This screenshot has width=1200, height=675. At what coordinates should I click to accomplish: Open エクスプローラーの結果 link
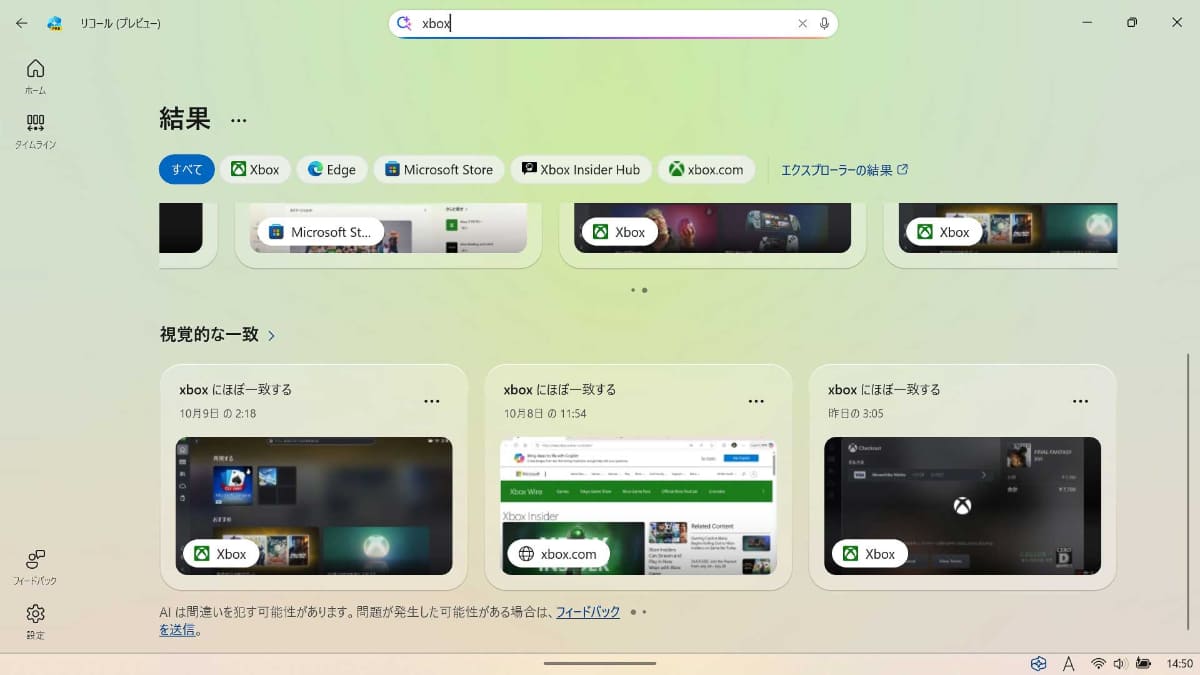coord(839,169)
